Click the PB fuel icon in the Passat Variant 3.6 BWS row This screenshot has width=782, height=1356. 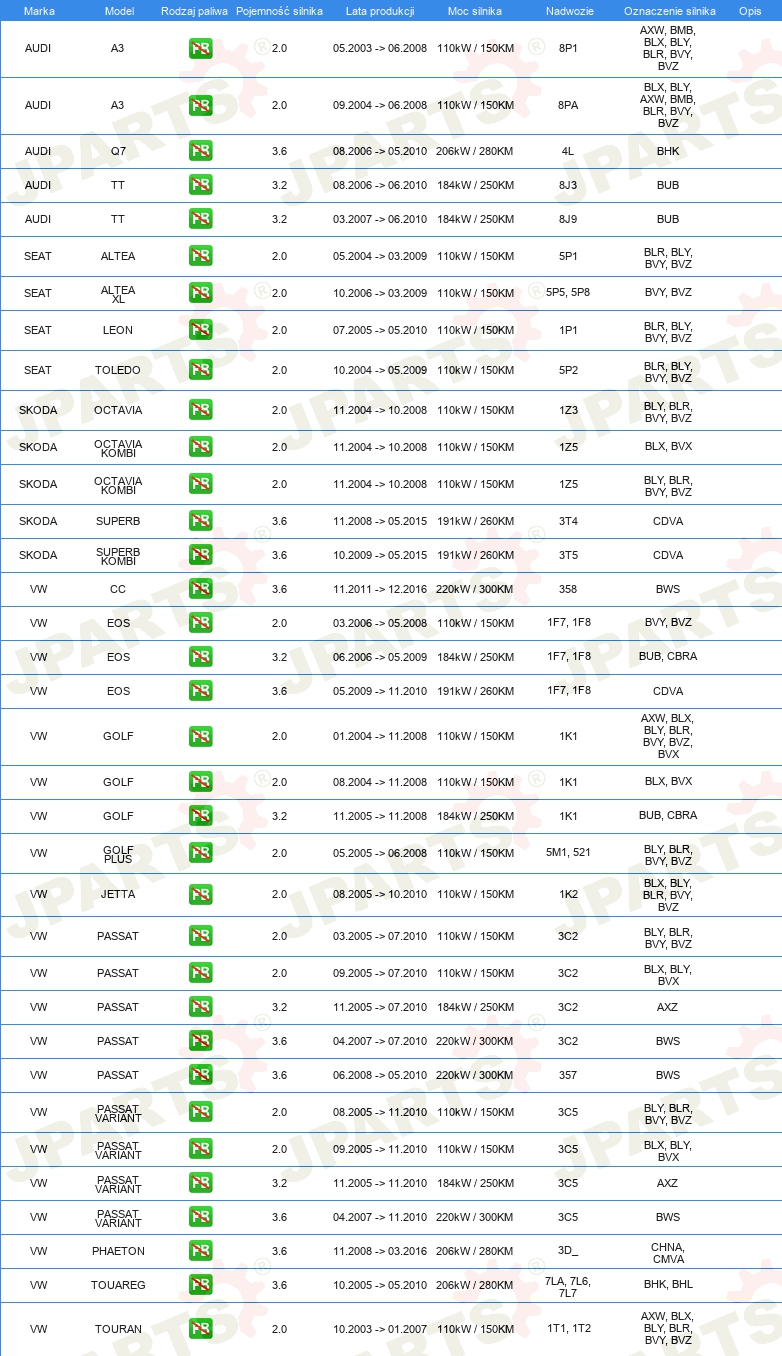tap(200, 1217)
